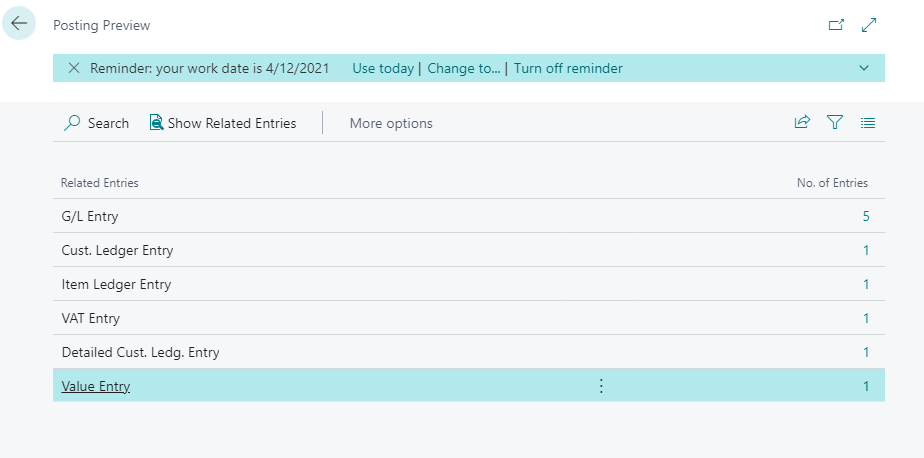The image size is (924, 458).
Task: Open the filter pane
Action: [834, 123]
